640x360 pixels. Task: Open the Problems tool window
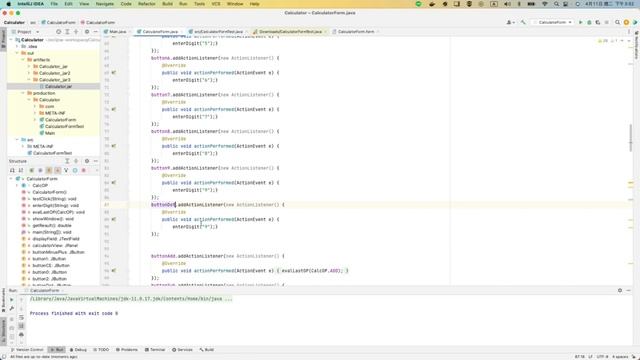127,350
